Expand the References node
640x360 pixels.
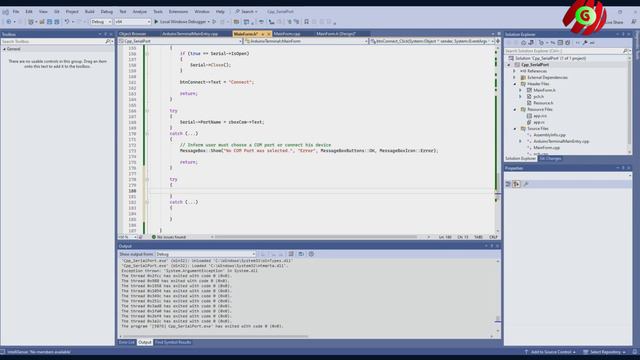pos(515,71)
